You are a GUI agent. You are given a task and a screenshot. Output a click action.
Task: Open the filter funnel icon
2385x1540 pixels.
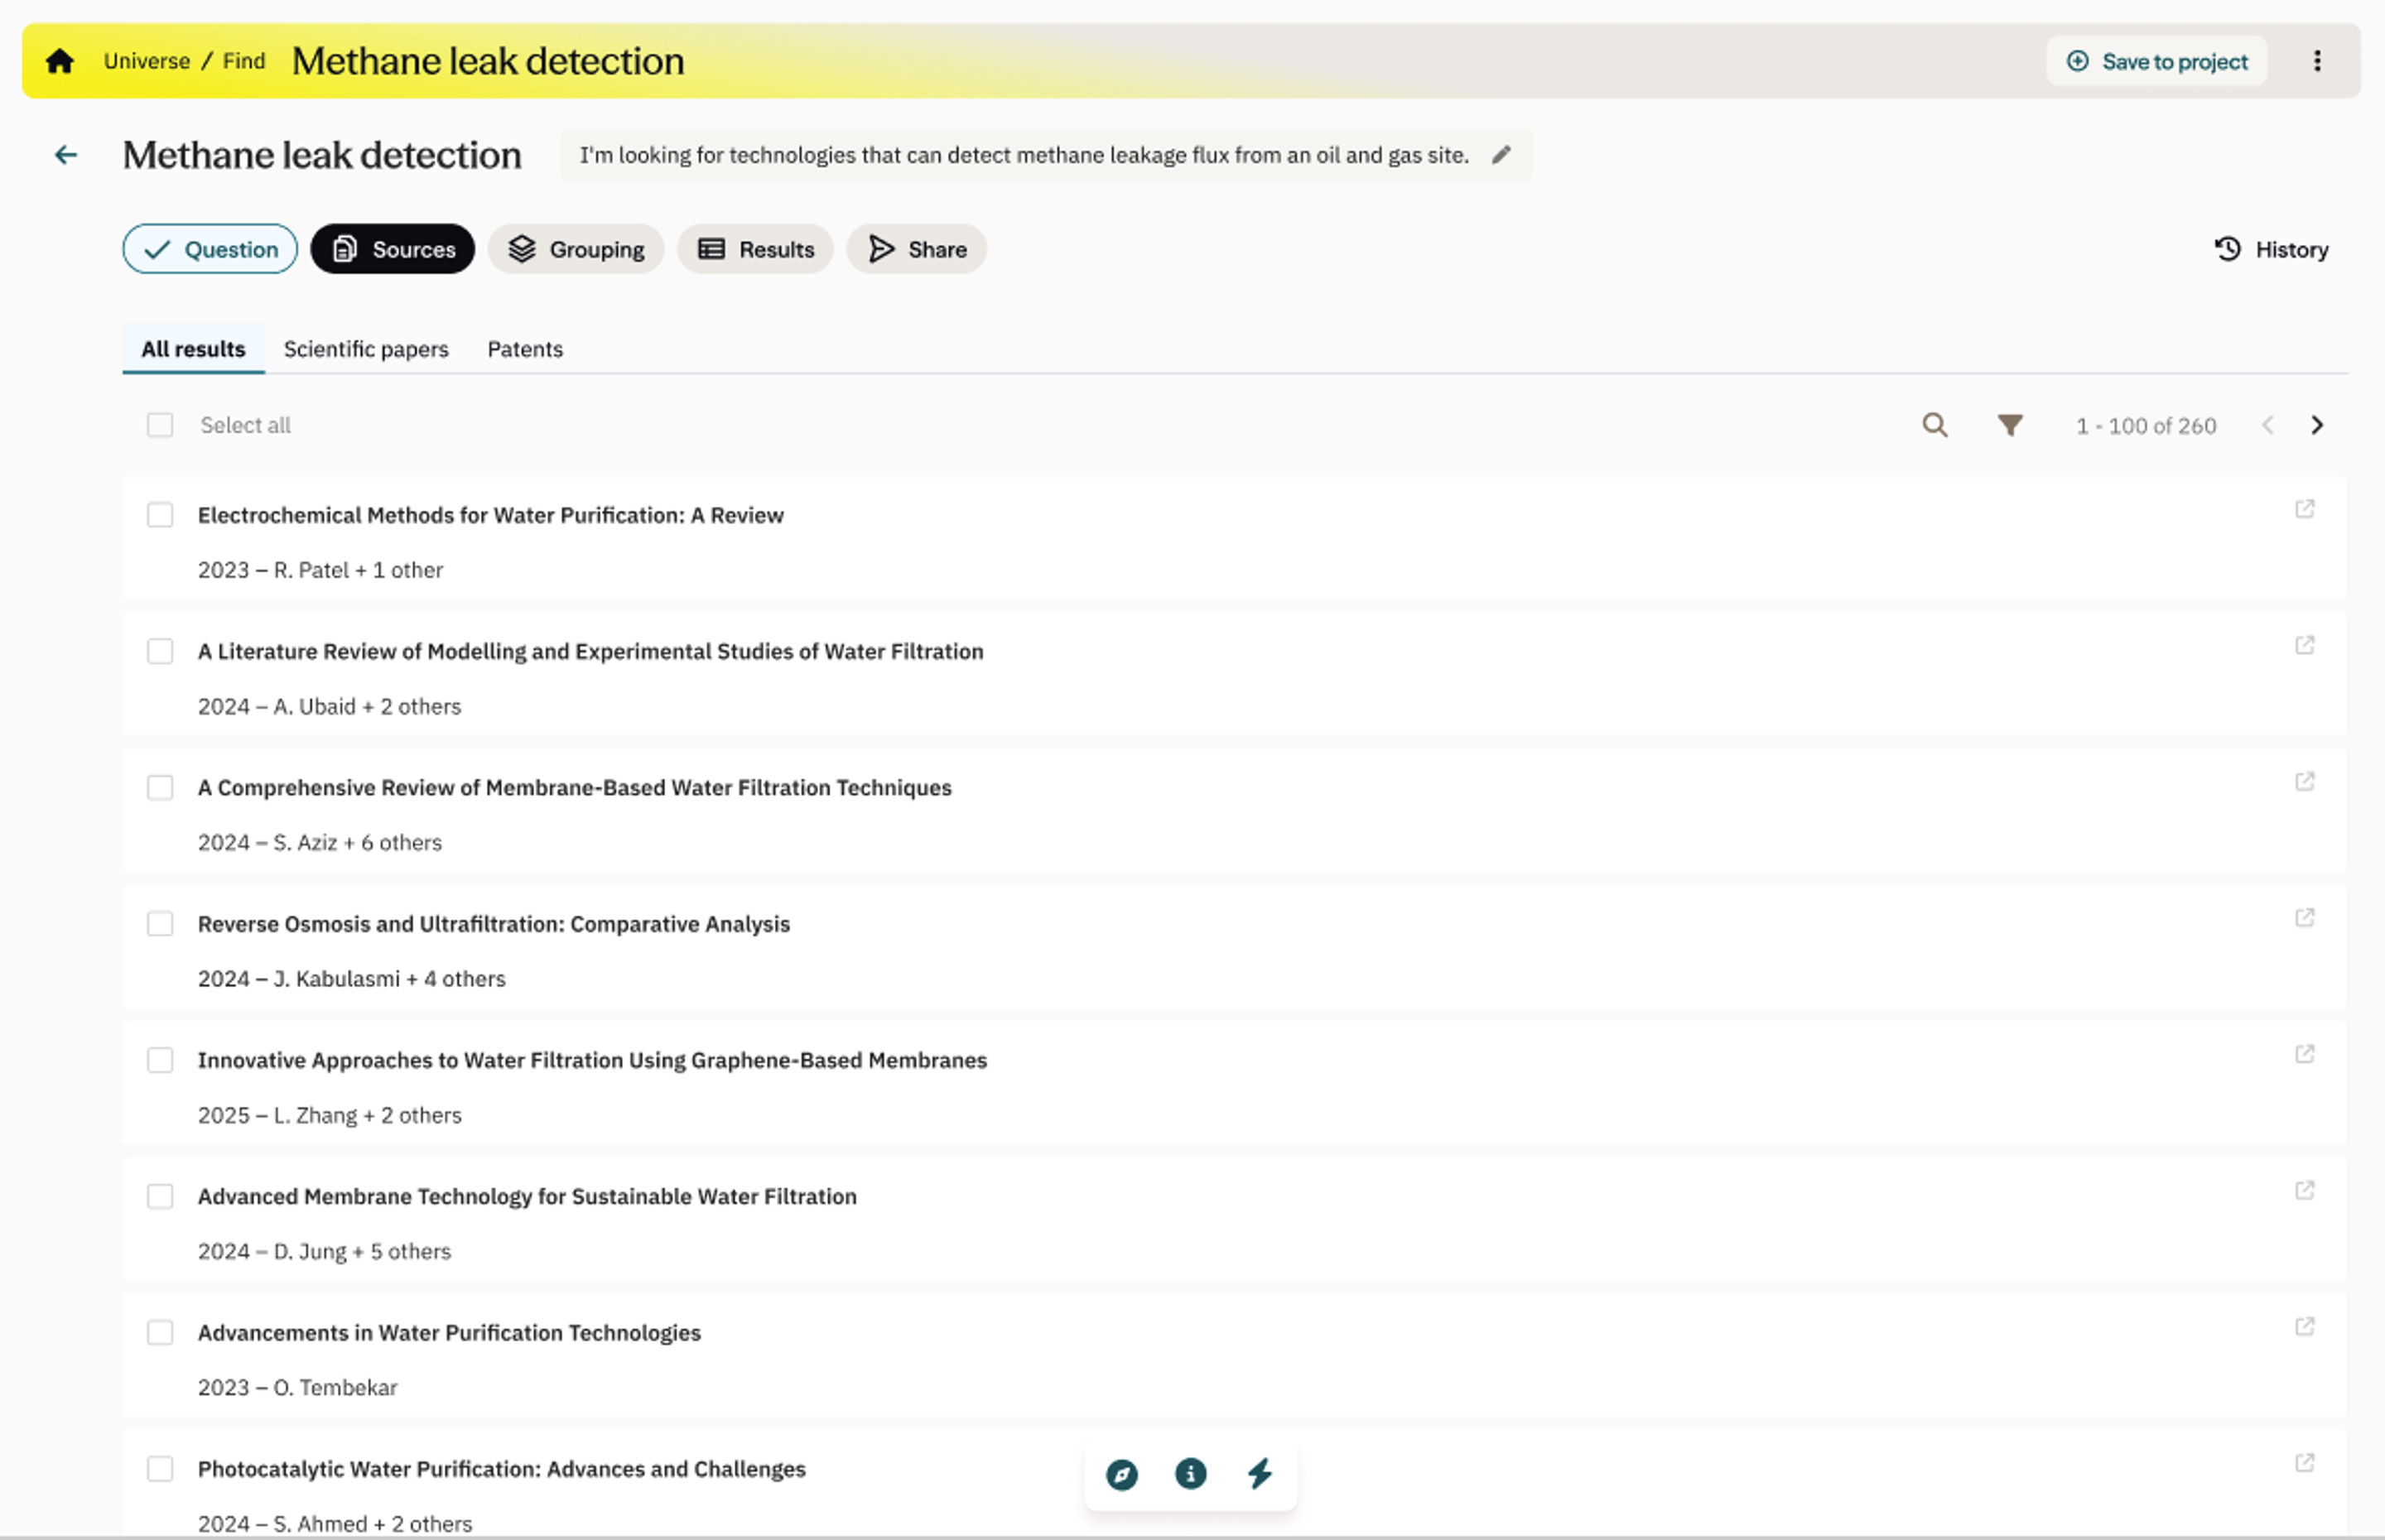tap(2010, 425)
